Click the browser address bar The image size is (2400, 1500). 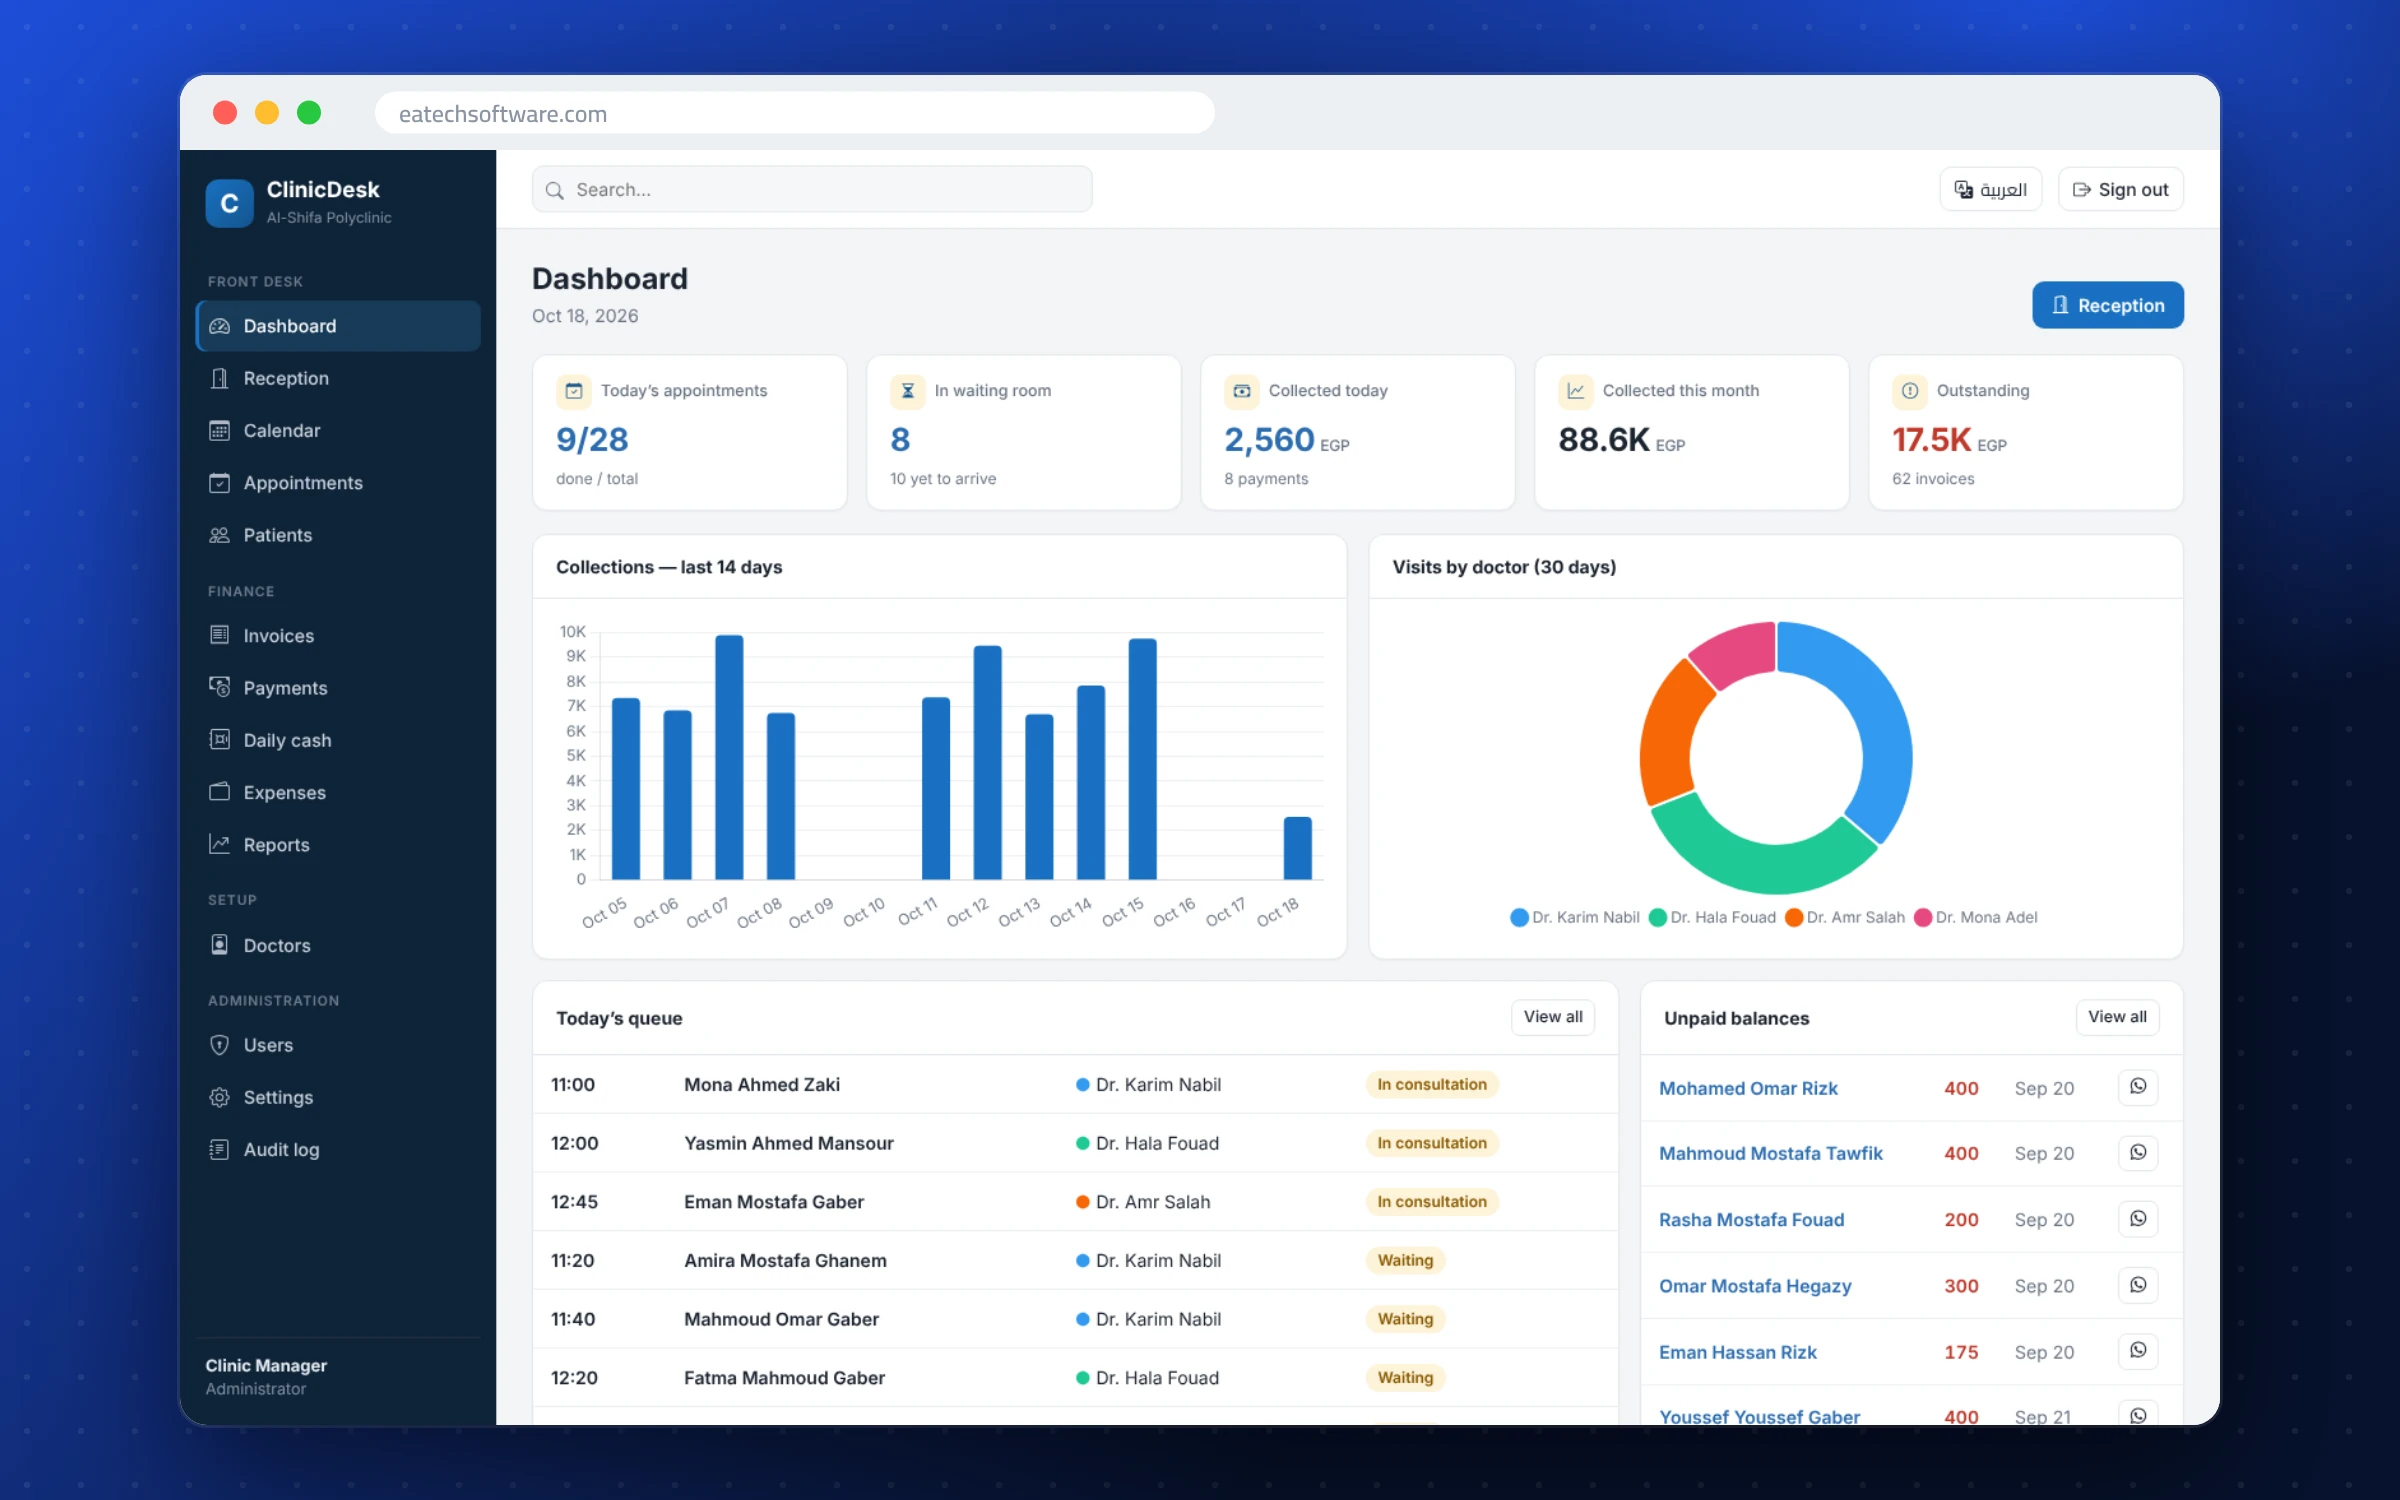pos(794,113)
